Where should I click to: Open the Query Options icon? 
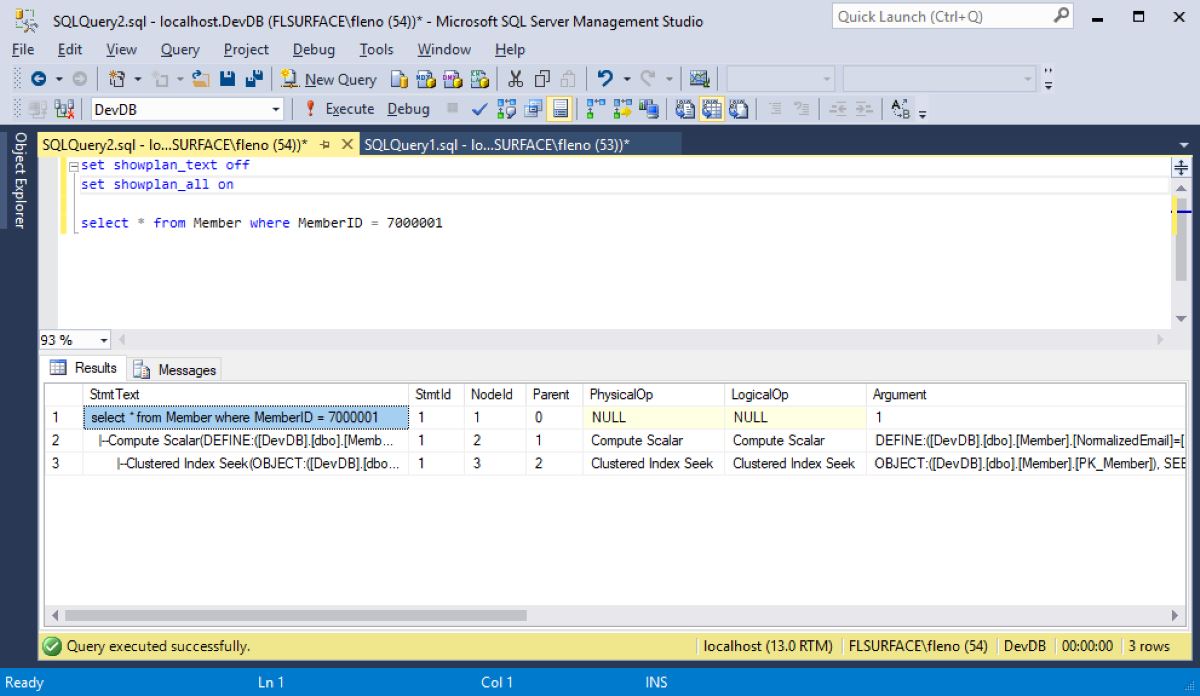pyautogui.click(x=533, y=109)
